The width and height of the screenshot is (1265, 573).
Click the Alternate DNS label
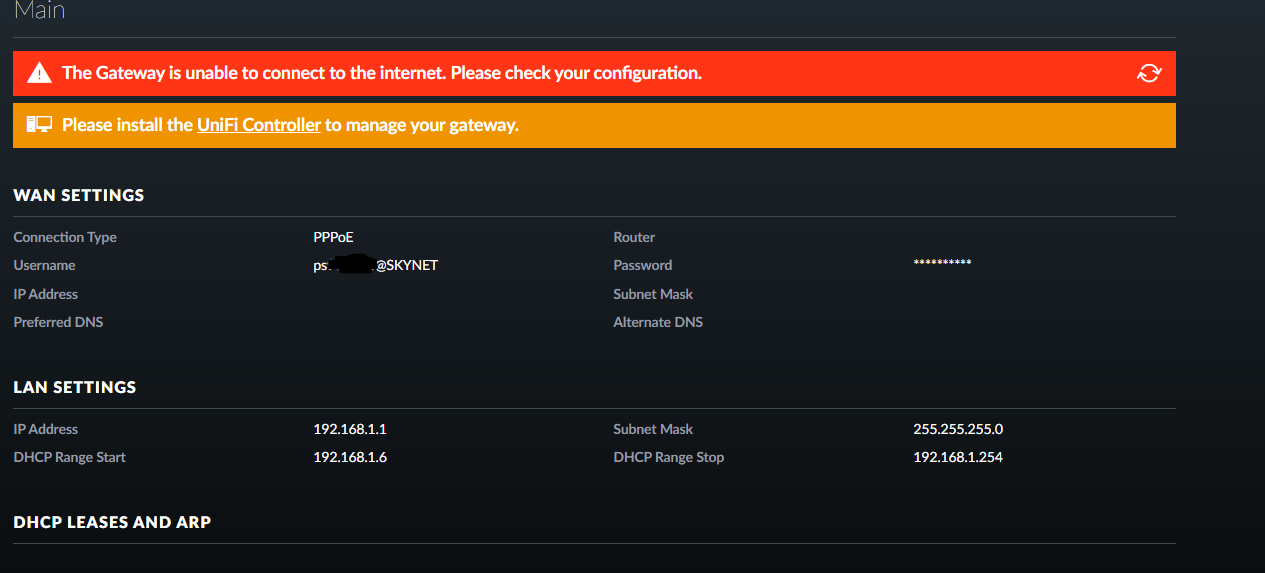pyautogui.click(x=658, y=322)
